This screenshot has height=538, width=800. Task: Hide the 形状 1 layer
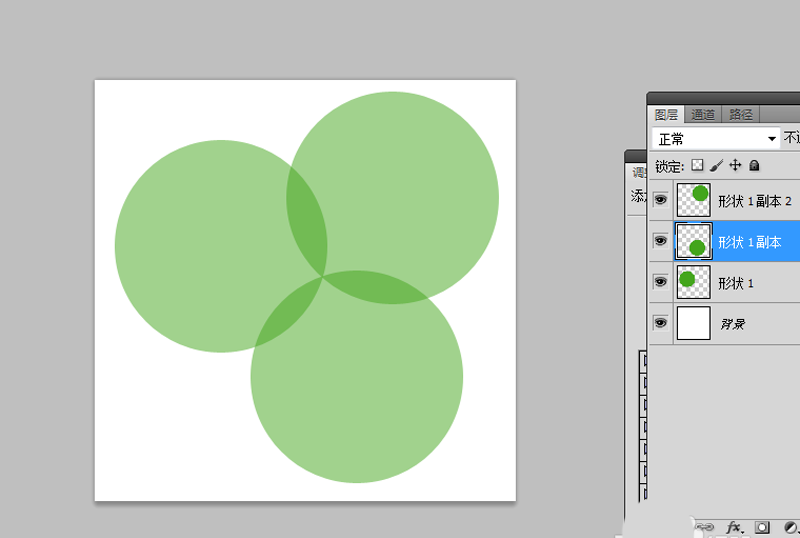pos(660,282)
